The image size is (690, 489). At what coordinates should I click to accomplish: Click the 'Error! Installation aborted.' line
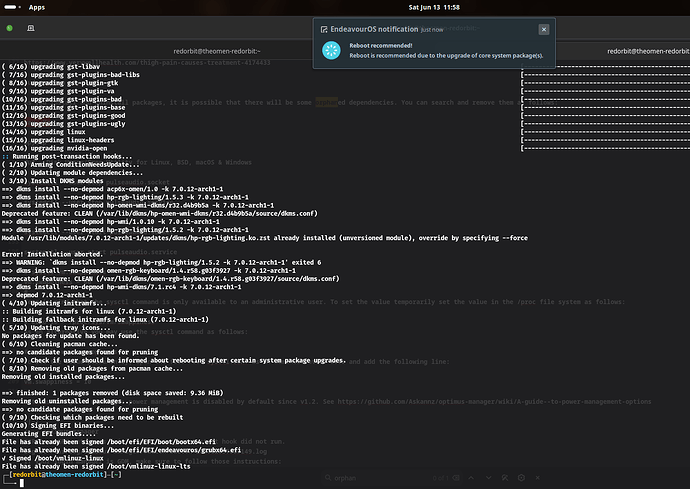(52, 254)
